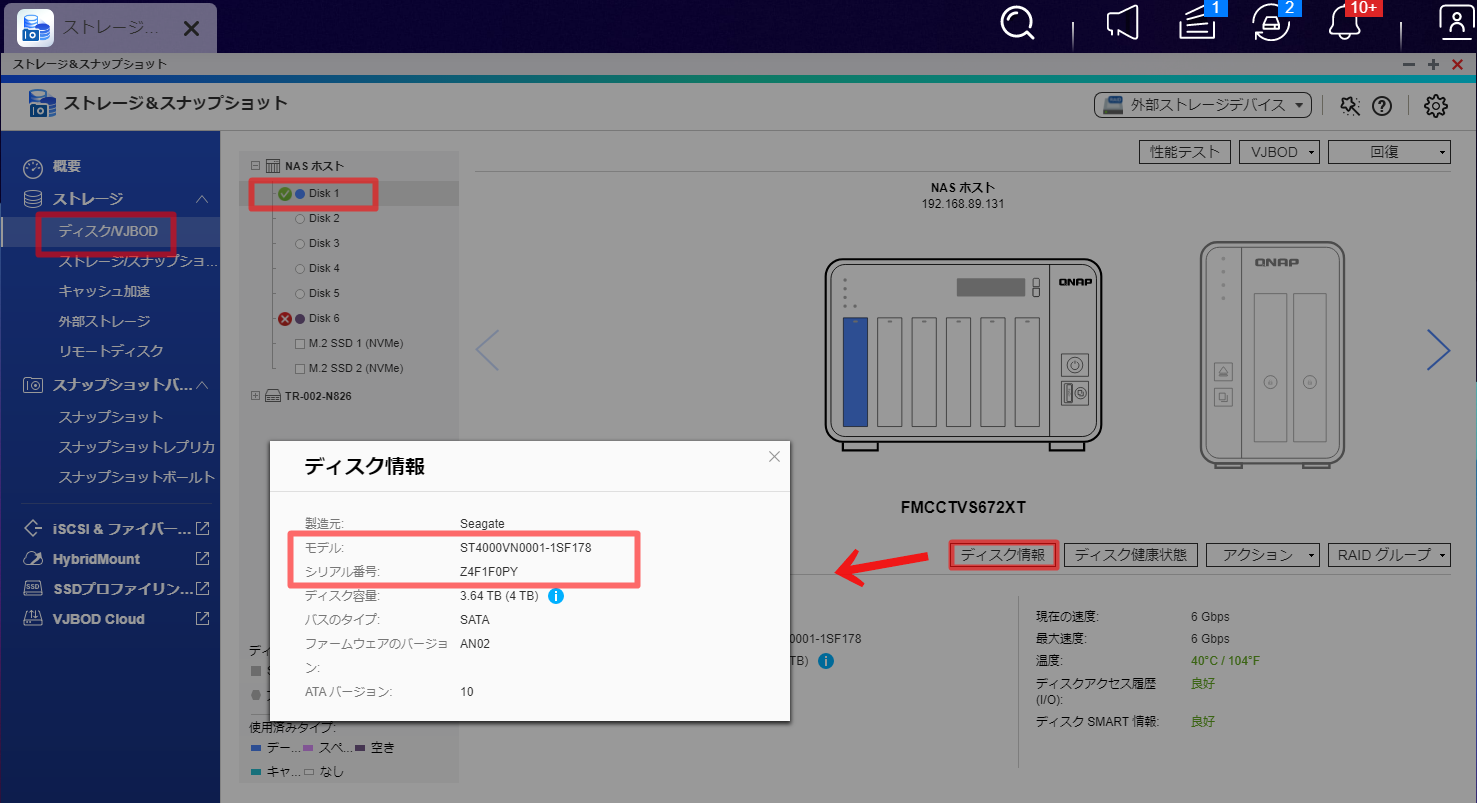Open the help question mark icon
1477x803 pixels.
click(x=1382, y=105)
